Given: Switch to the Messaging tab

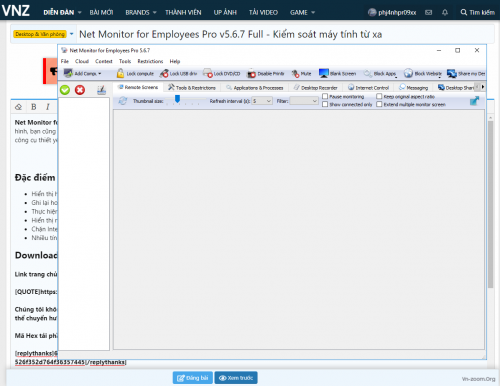Looking at the screenshot, I should (414, 88).
